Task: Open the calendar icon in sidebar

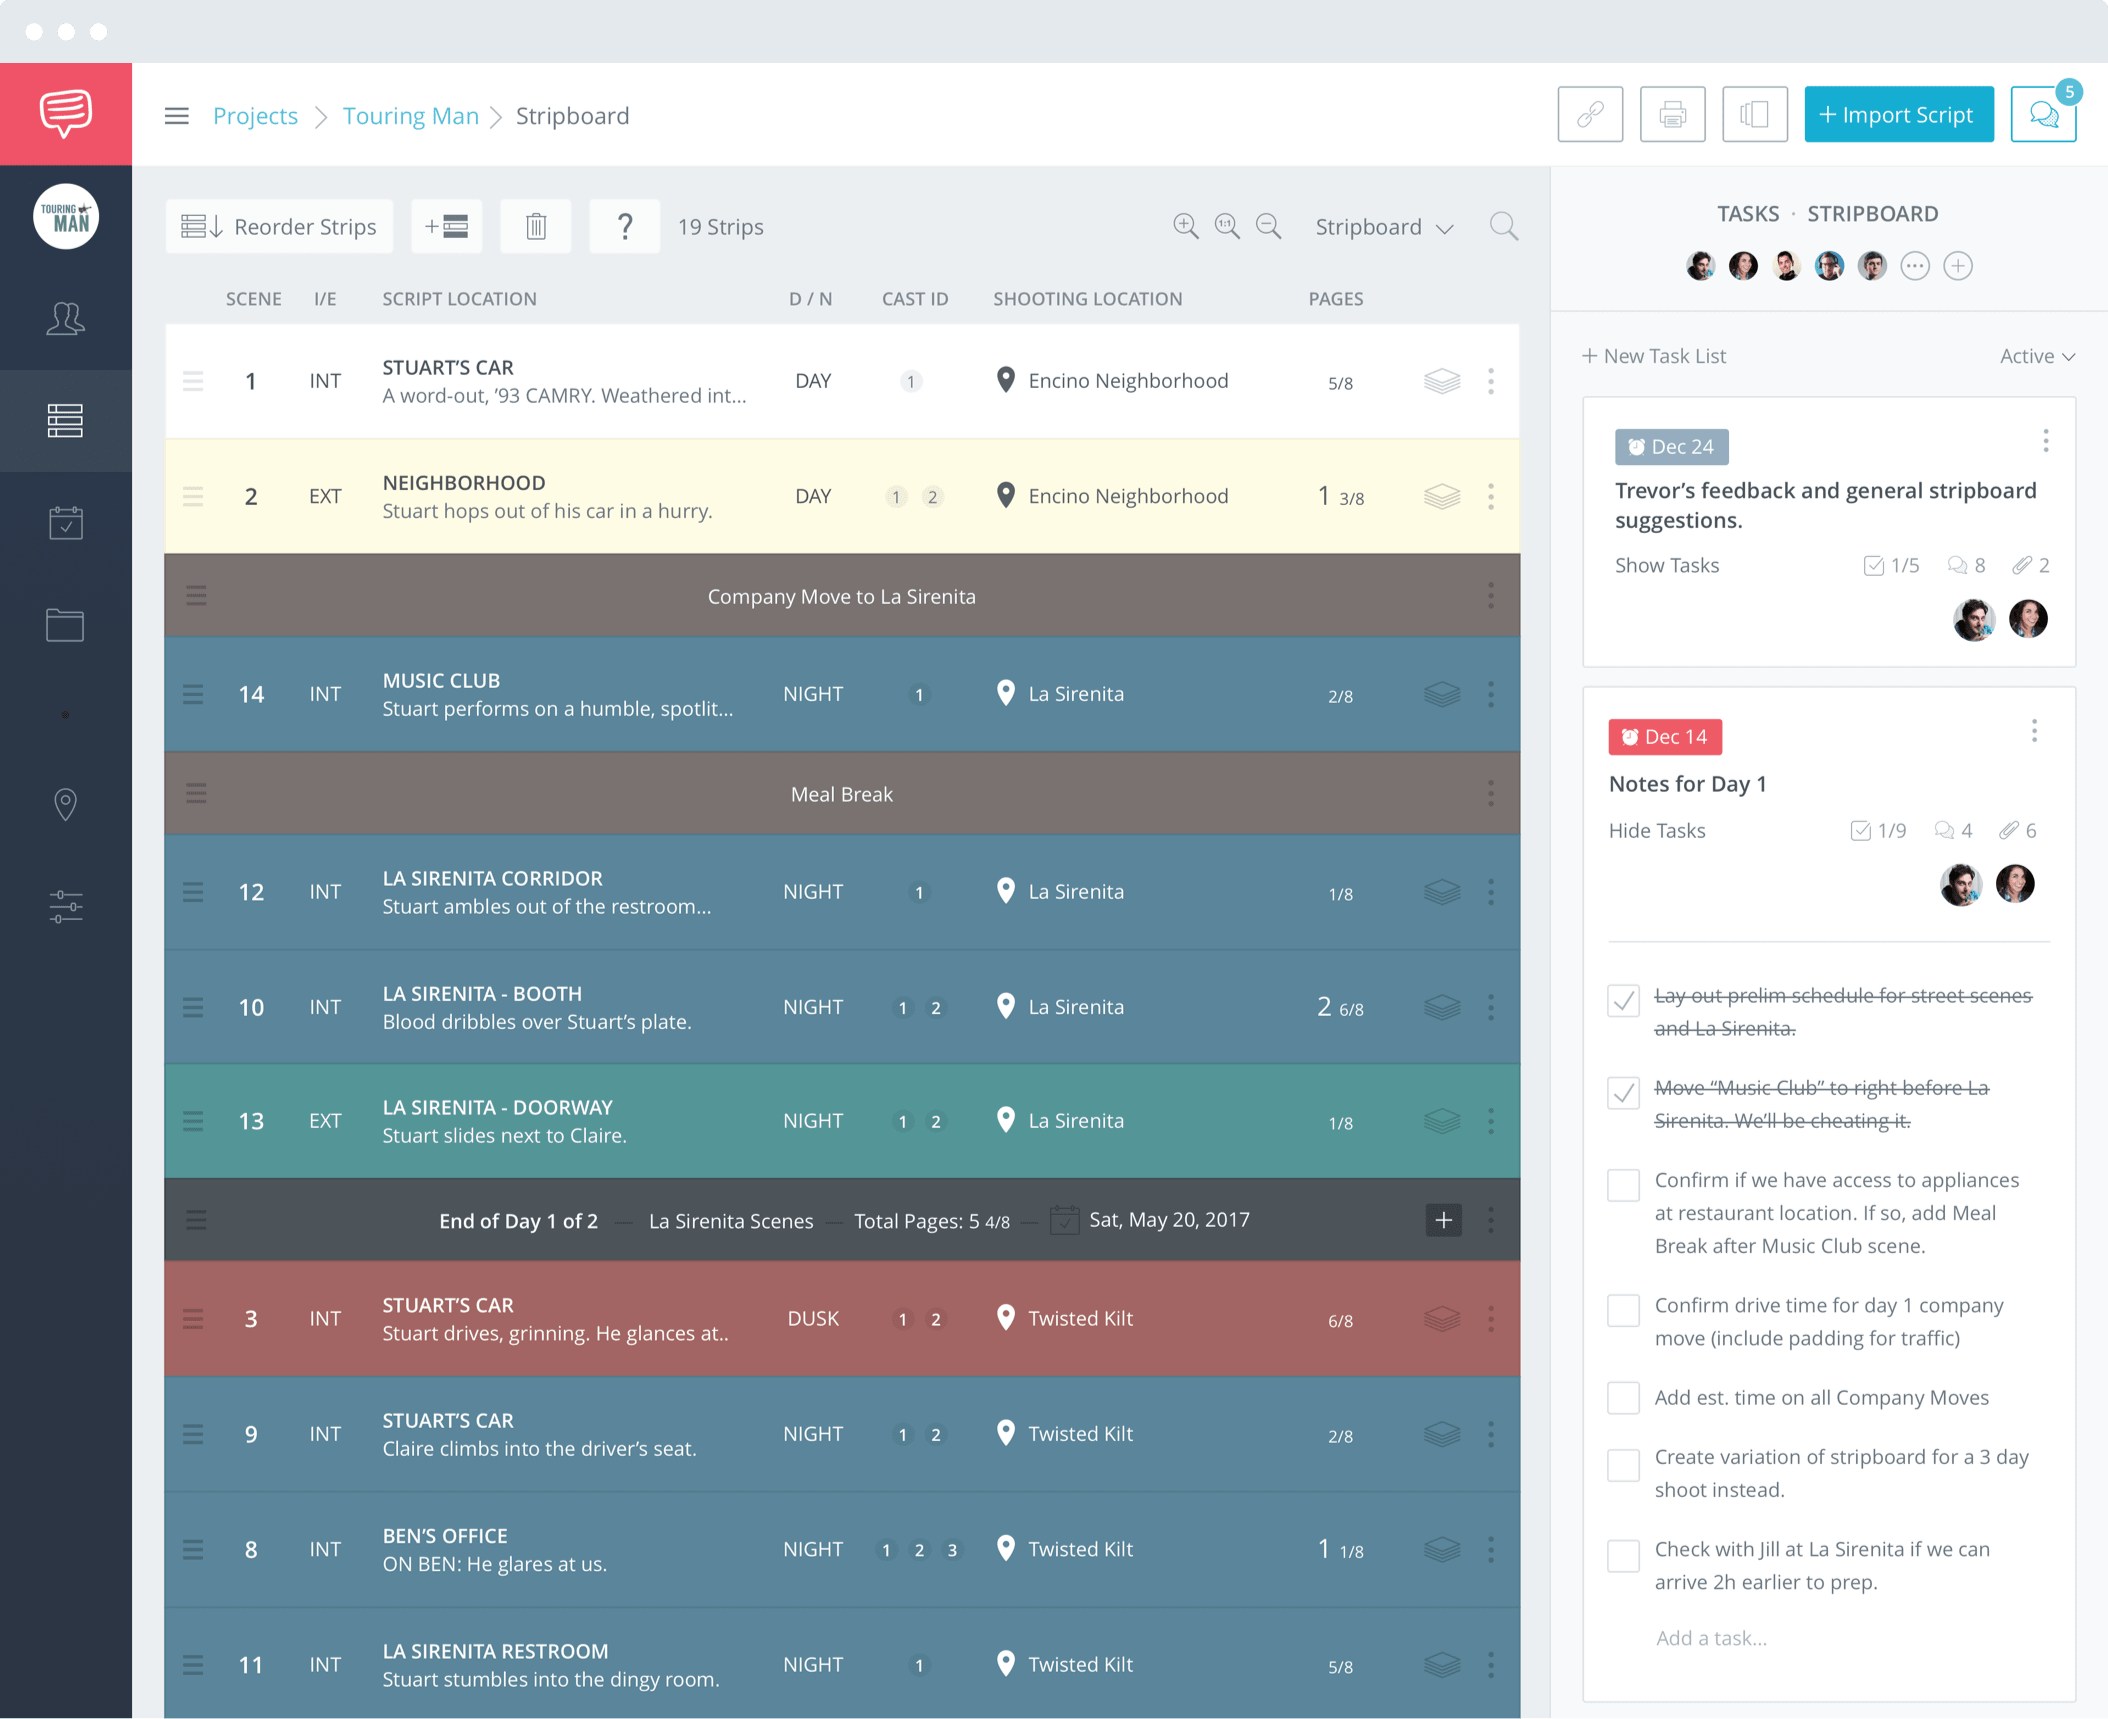Action: [66, 522]
